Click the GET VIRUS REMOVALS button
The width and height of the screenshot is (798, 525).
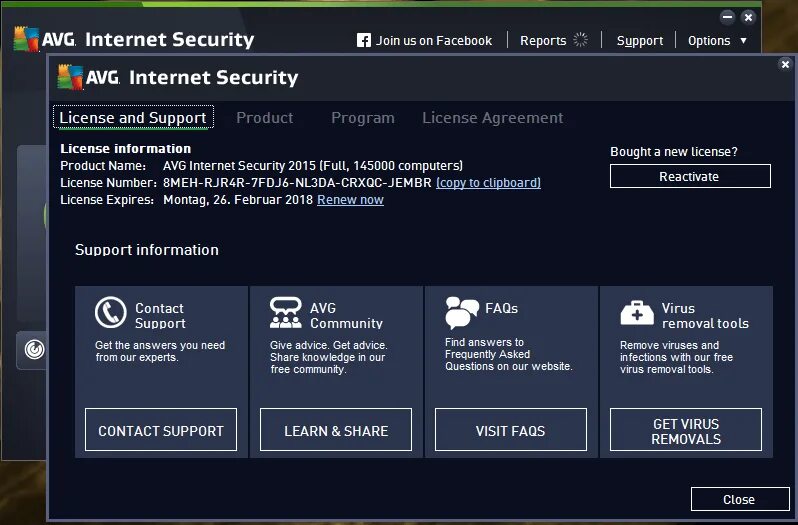(x=686, y=430)
